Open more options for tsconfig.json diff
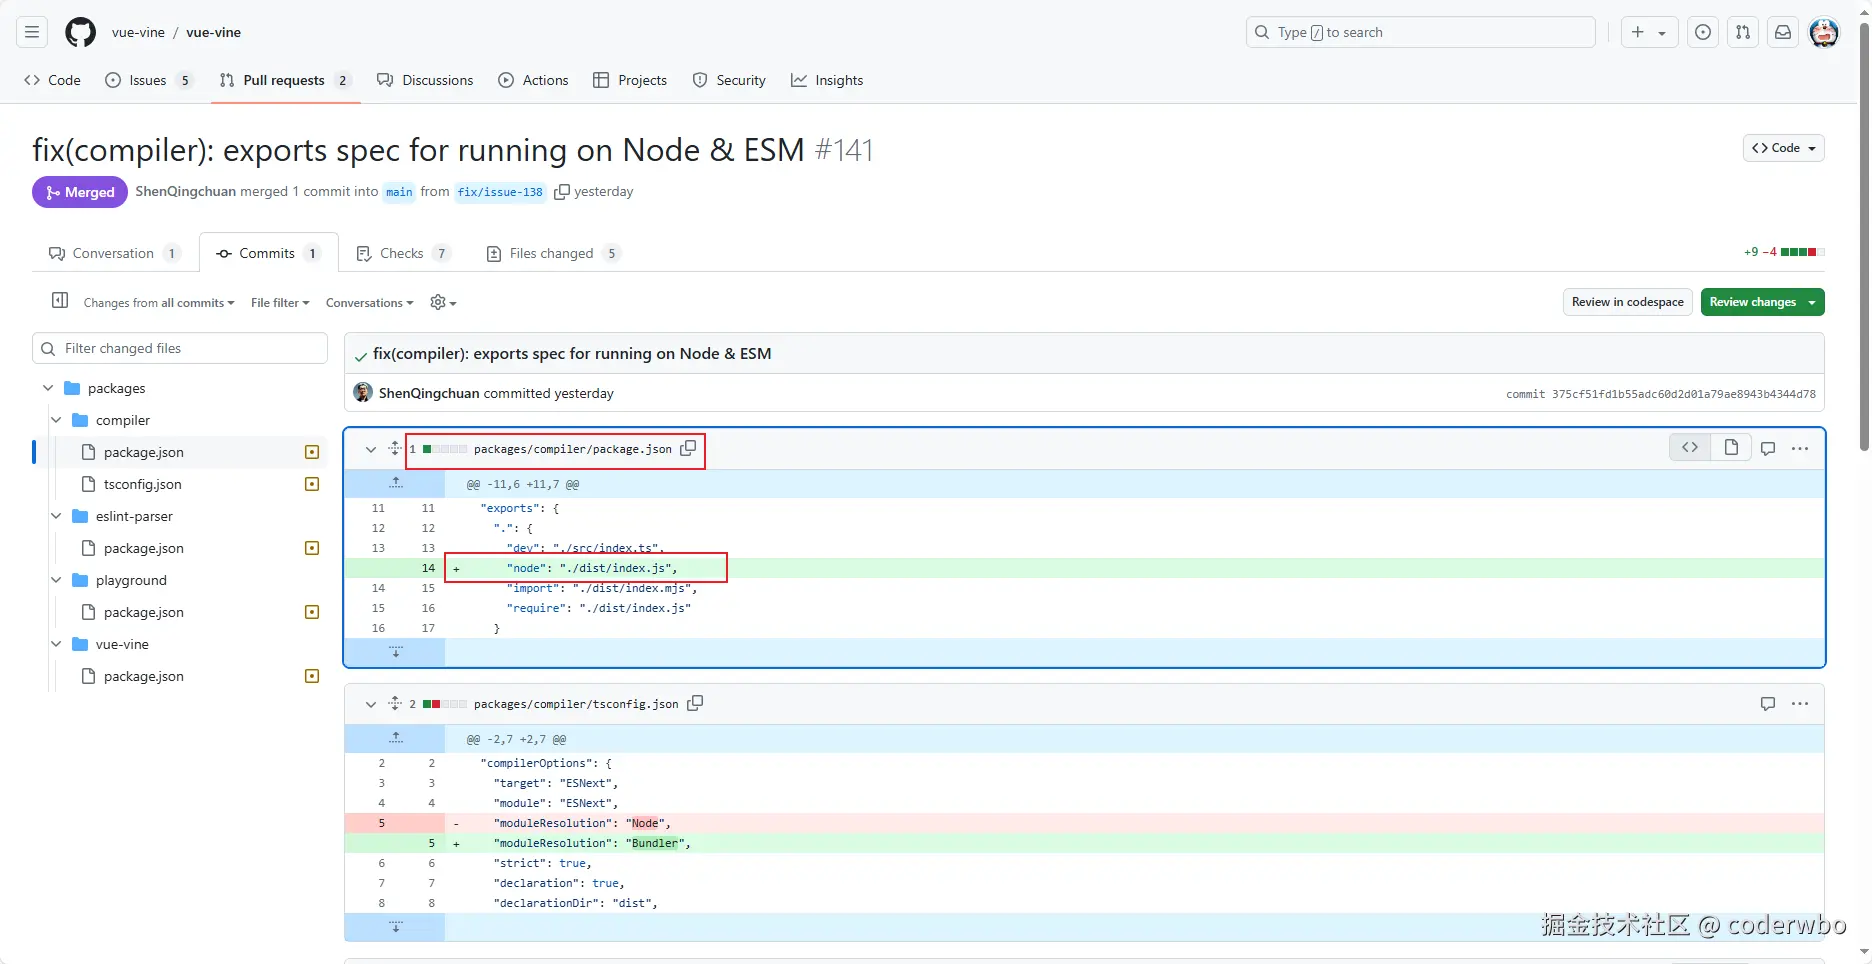Image resolution: width=1872 pixels, height=964 pixels. point(1800,704)
